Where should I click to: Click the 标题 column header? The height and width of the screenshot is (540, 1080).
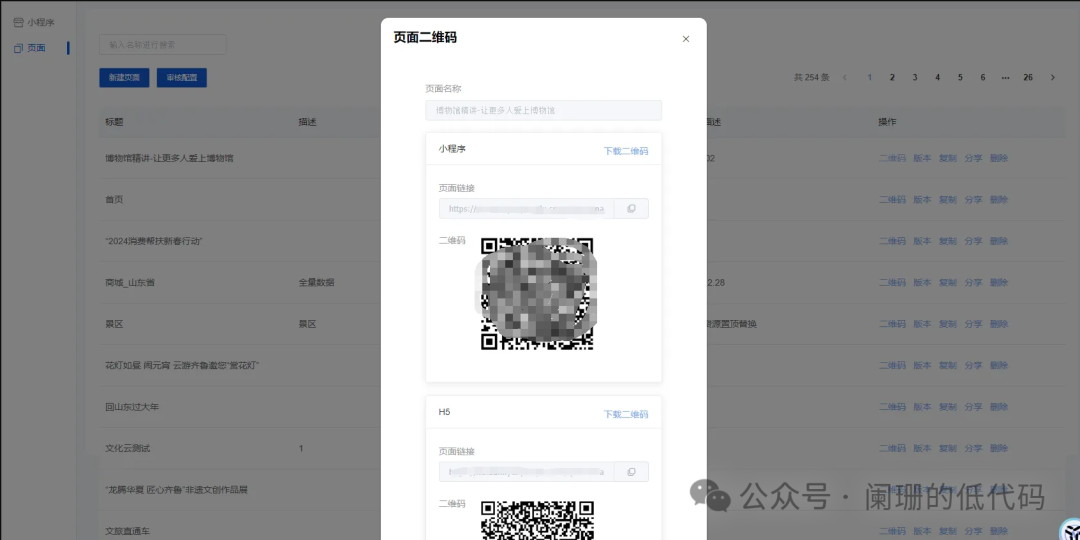114,122
